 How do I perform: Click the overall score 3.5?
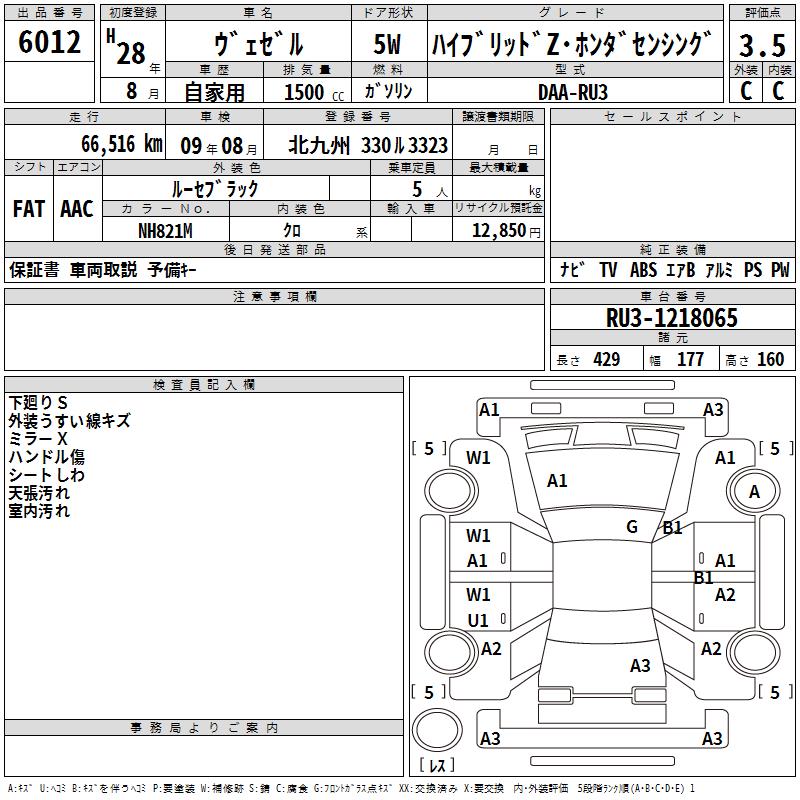762,45
